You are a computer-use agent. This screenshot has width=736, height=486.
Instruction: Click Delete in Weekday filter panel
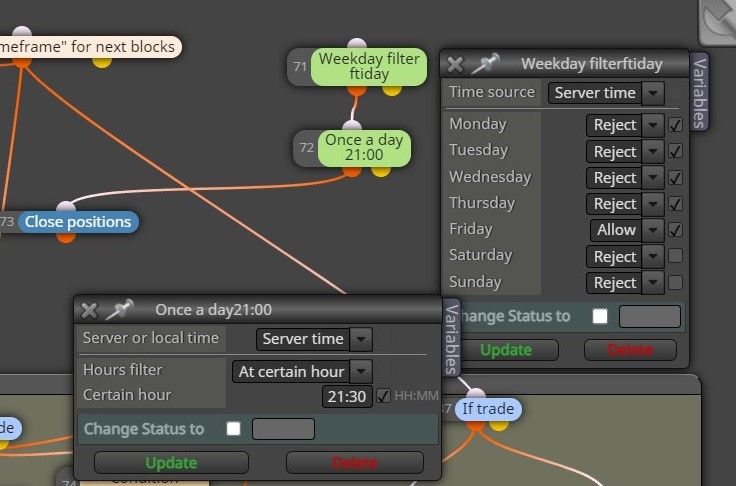pos(630,350)
